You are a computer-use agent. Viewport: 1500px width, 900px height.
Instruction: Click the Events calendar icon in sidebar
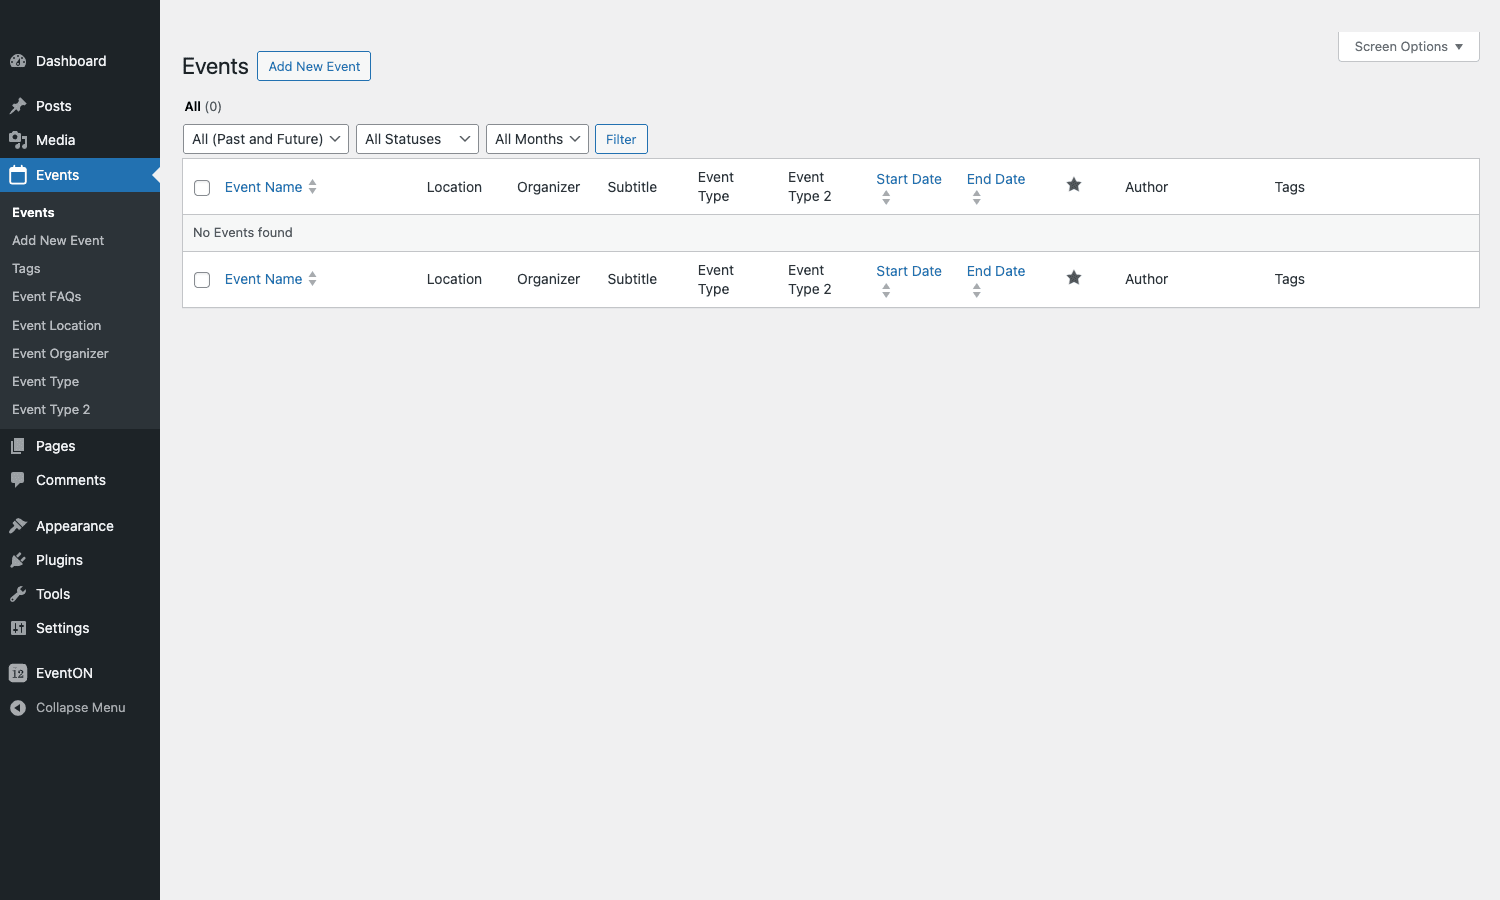tap(18, 175)
